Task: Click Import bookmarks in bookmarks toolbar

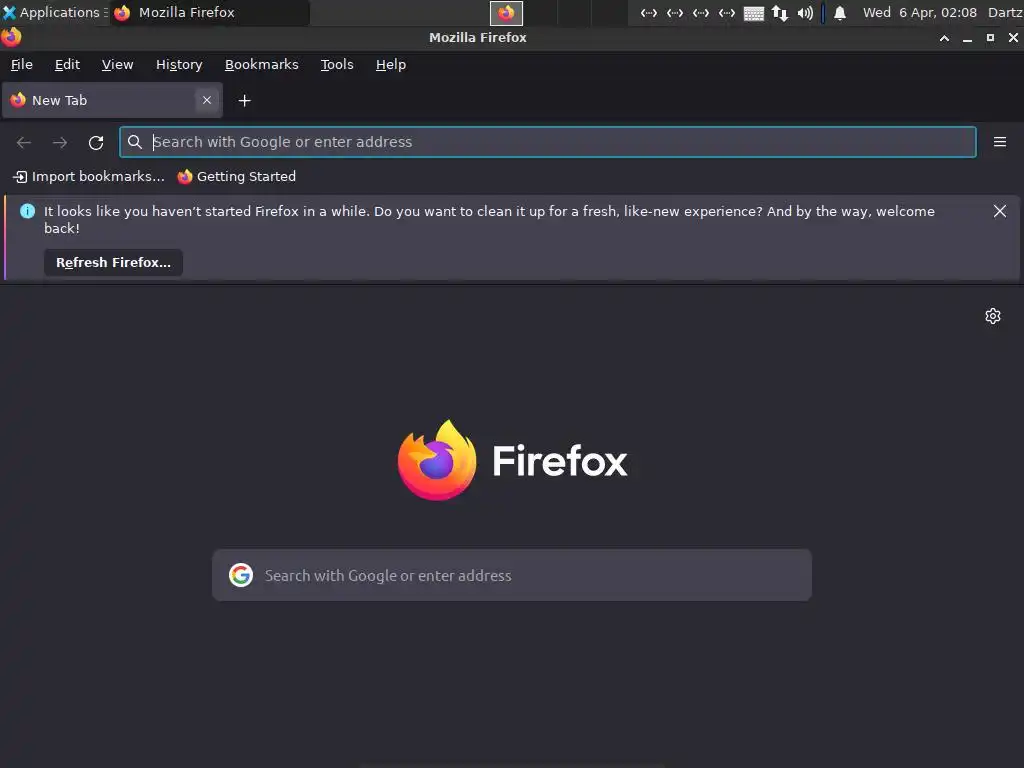Action: (x=89, y=176)
